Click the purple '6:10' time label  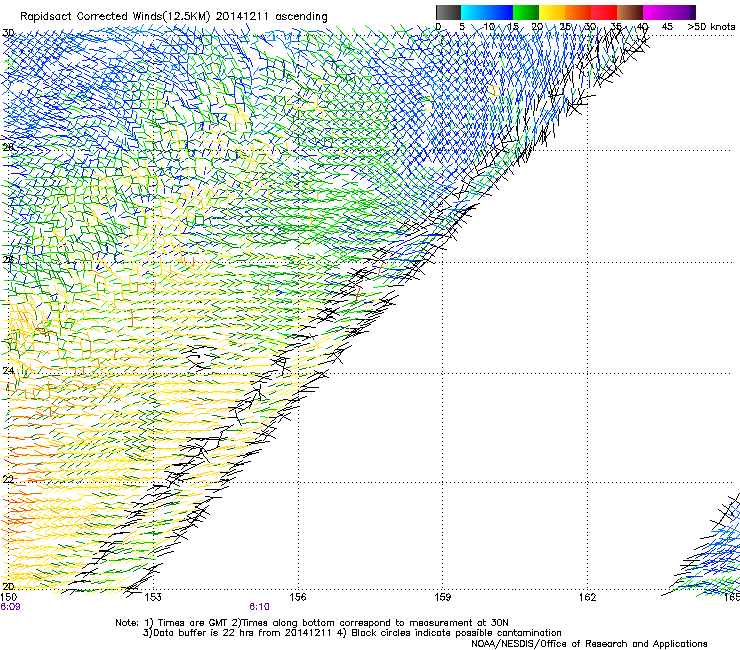click(x=260, y=607)
